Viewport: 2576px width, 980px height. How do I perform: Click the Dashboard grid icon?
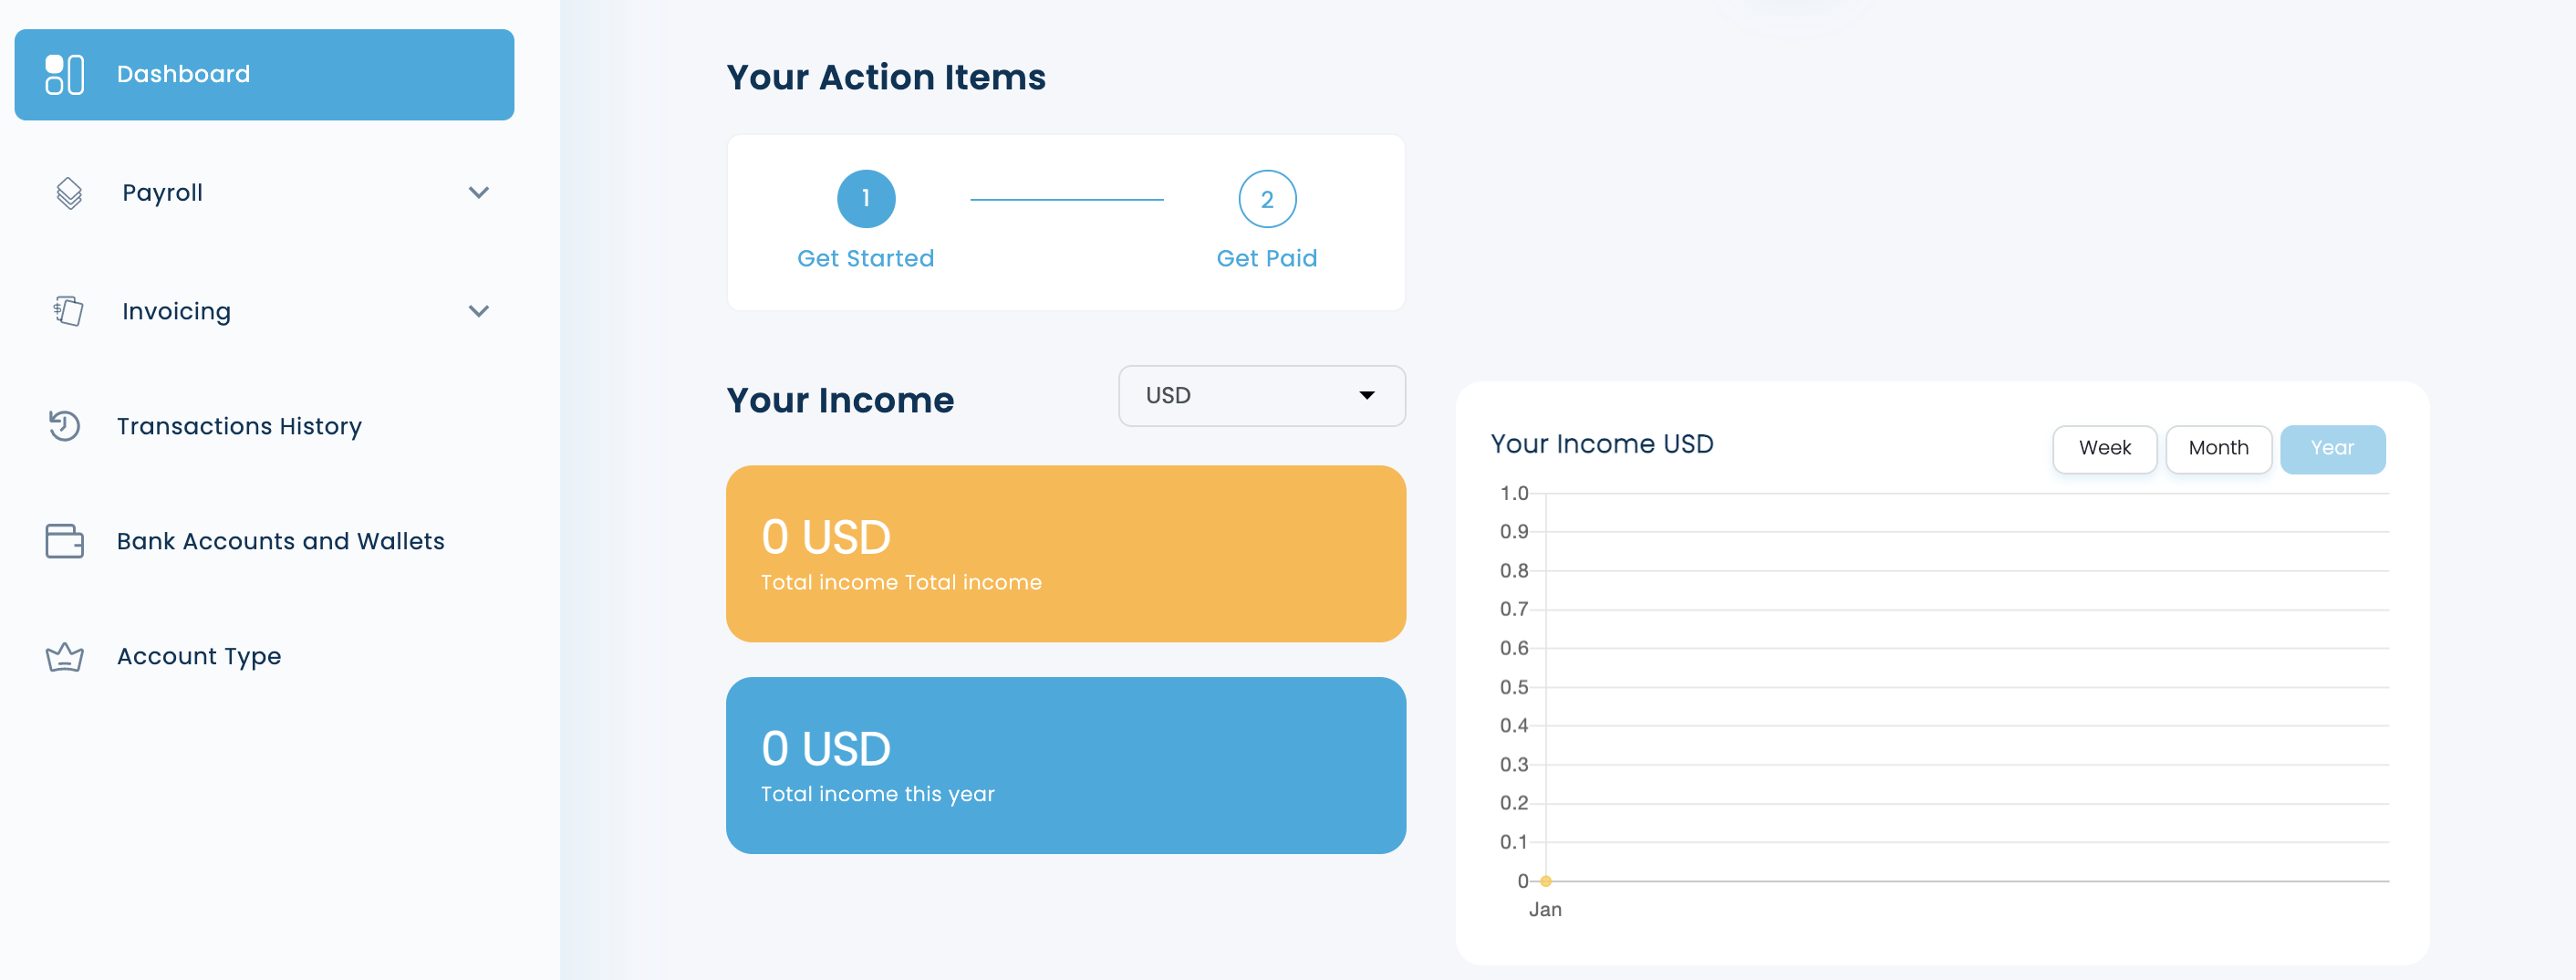(65, 75)
